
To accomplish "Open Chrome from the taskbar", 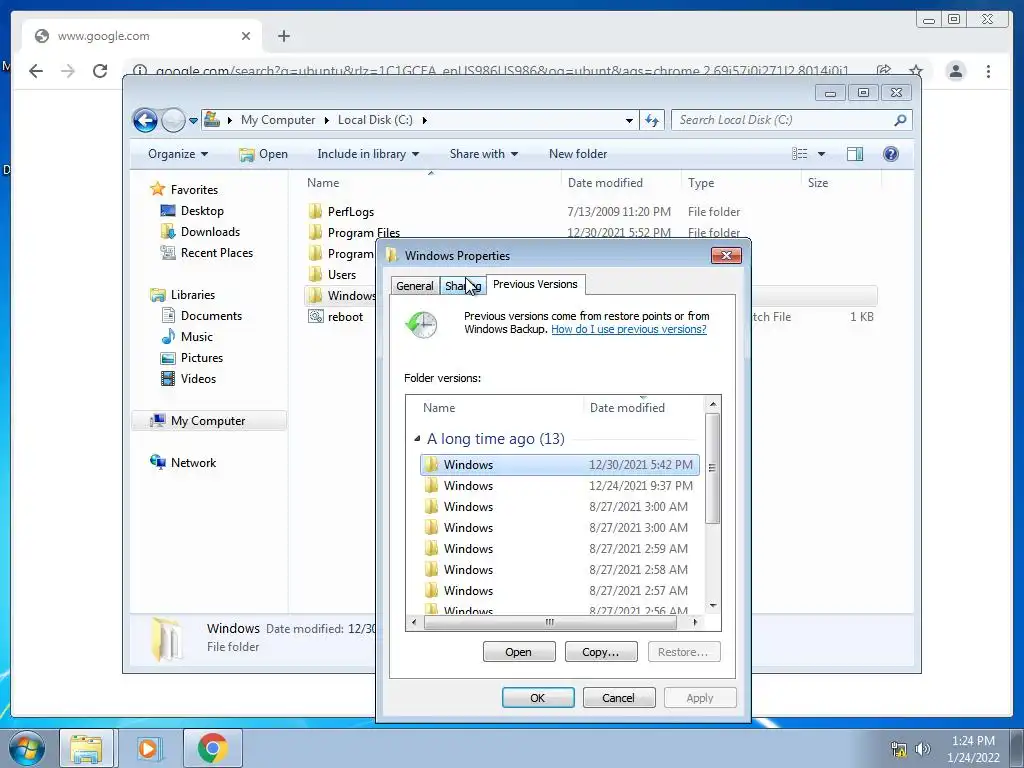I will point(213,748).
